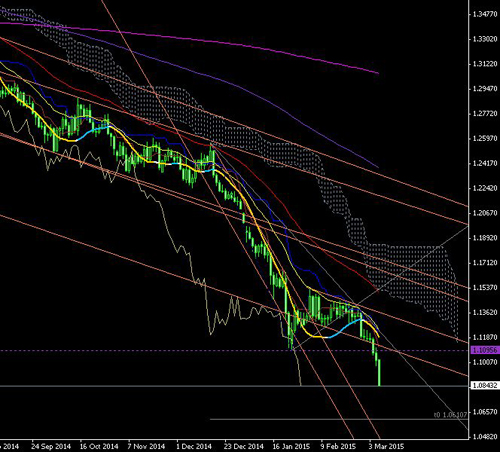Viewport: 500px width, 452px height.
Task: Click the 1.15370 price axis label
Action: coord(485,288)
